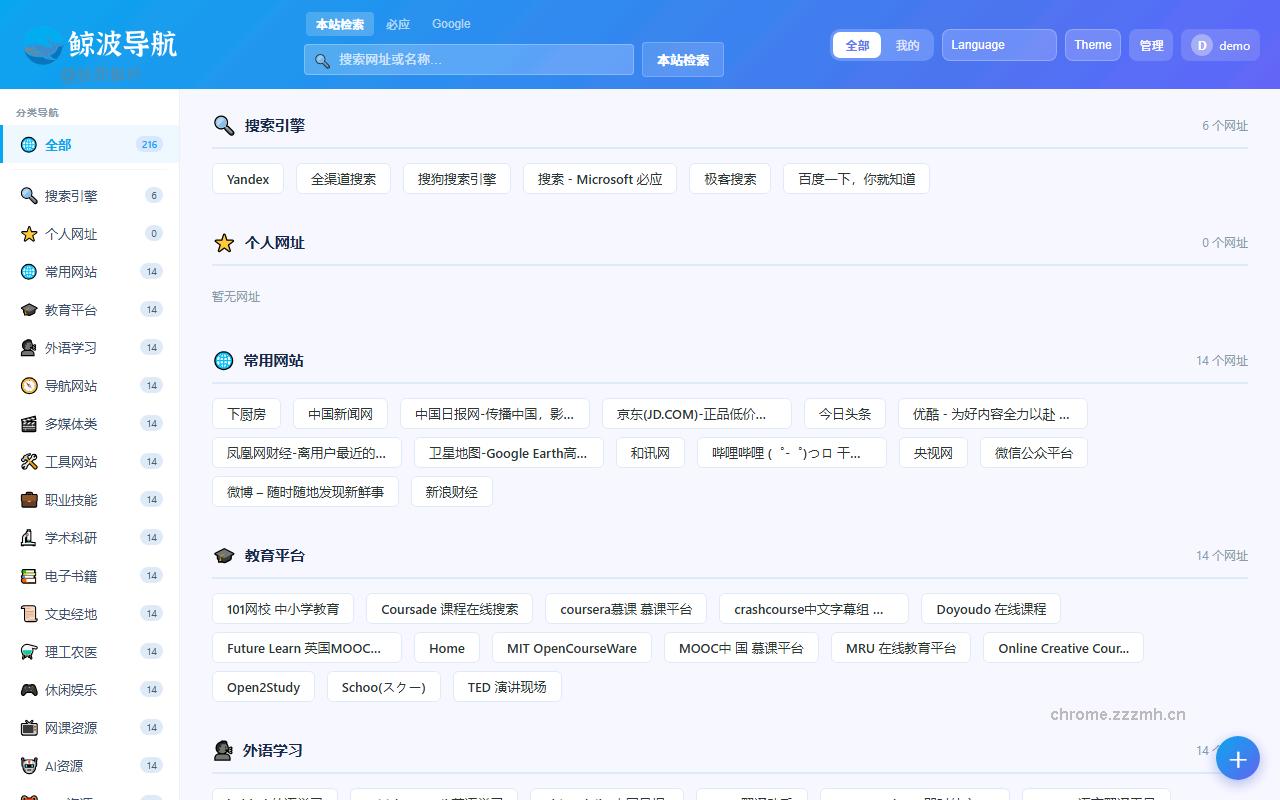Open the 今日头条 site link
The image size is (1280, 800).
(x=845, y=414)
